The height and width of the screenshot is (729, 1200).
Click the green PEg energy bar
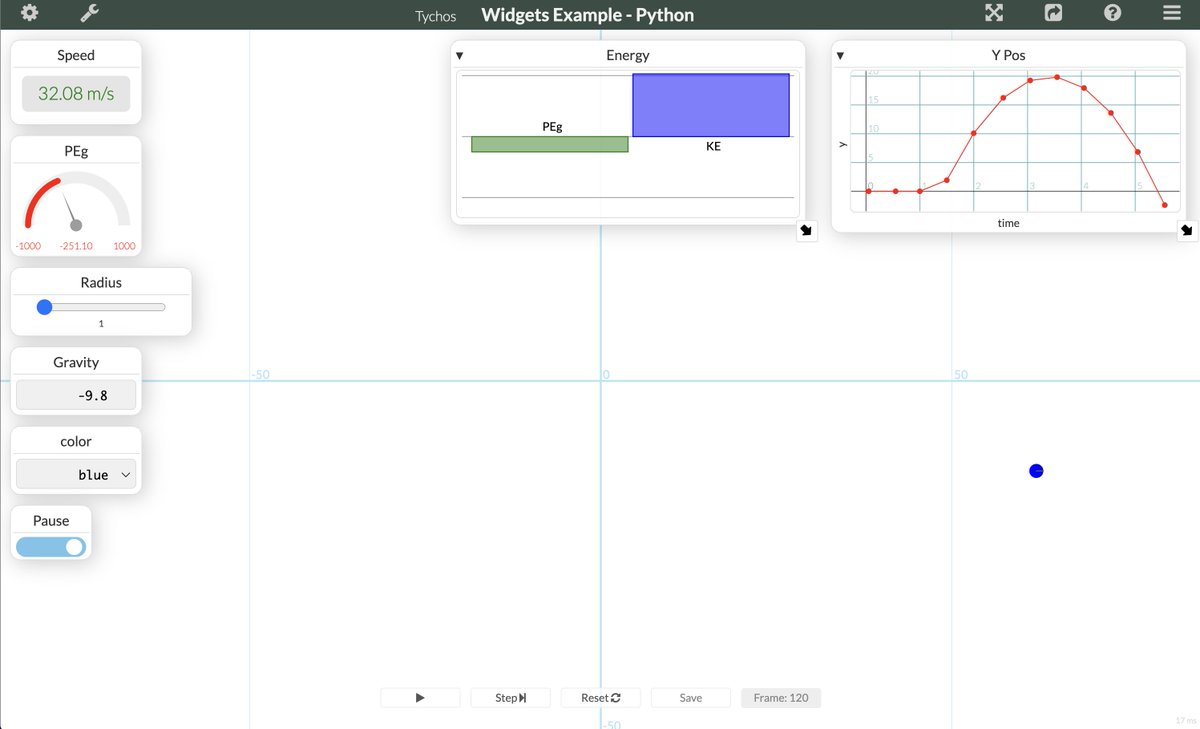(550, 144)
